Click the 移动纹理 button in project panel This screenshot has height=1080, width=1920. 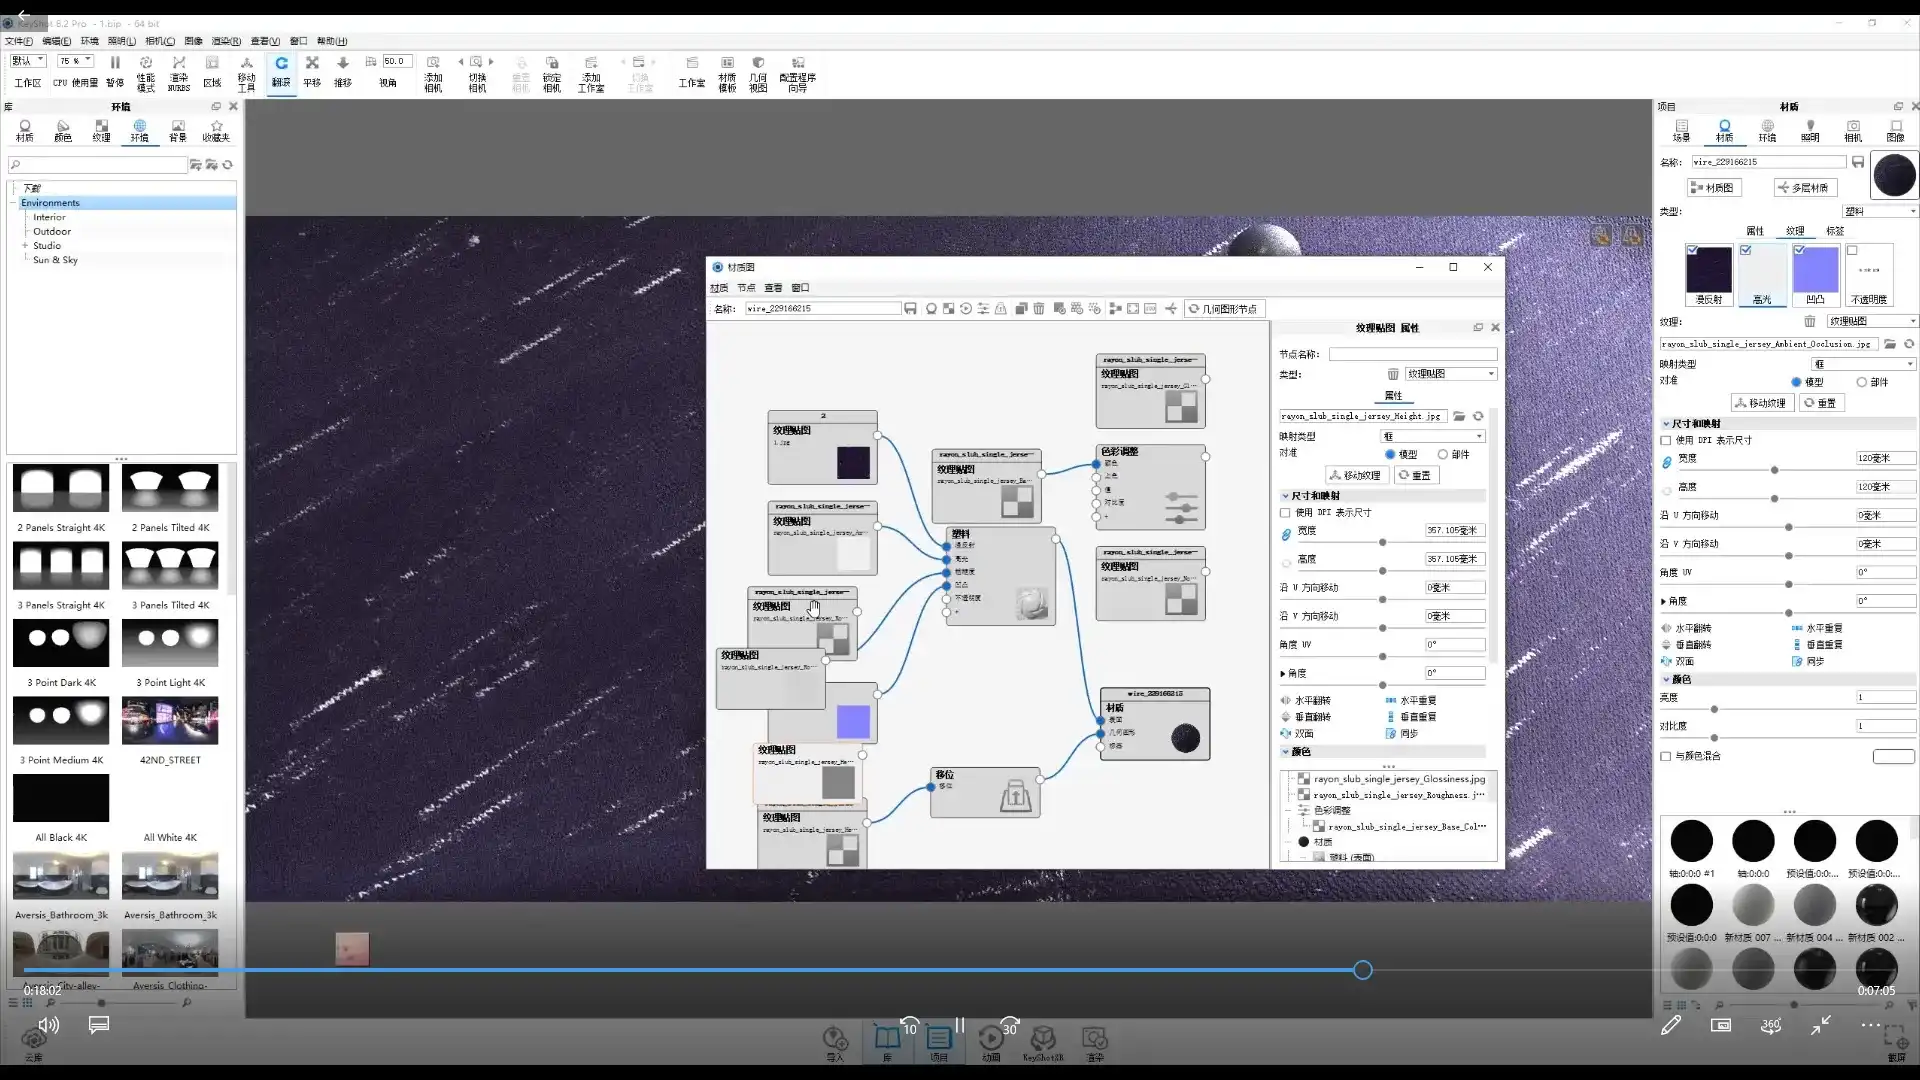(1761, 403)
